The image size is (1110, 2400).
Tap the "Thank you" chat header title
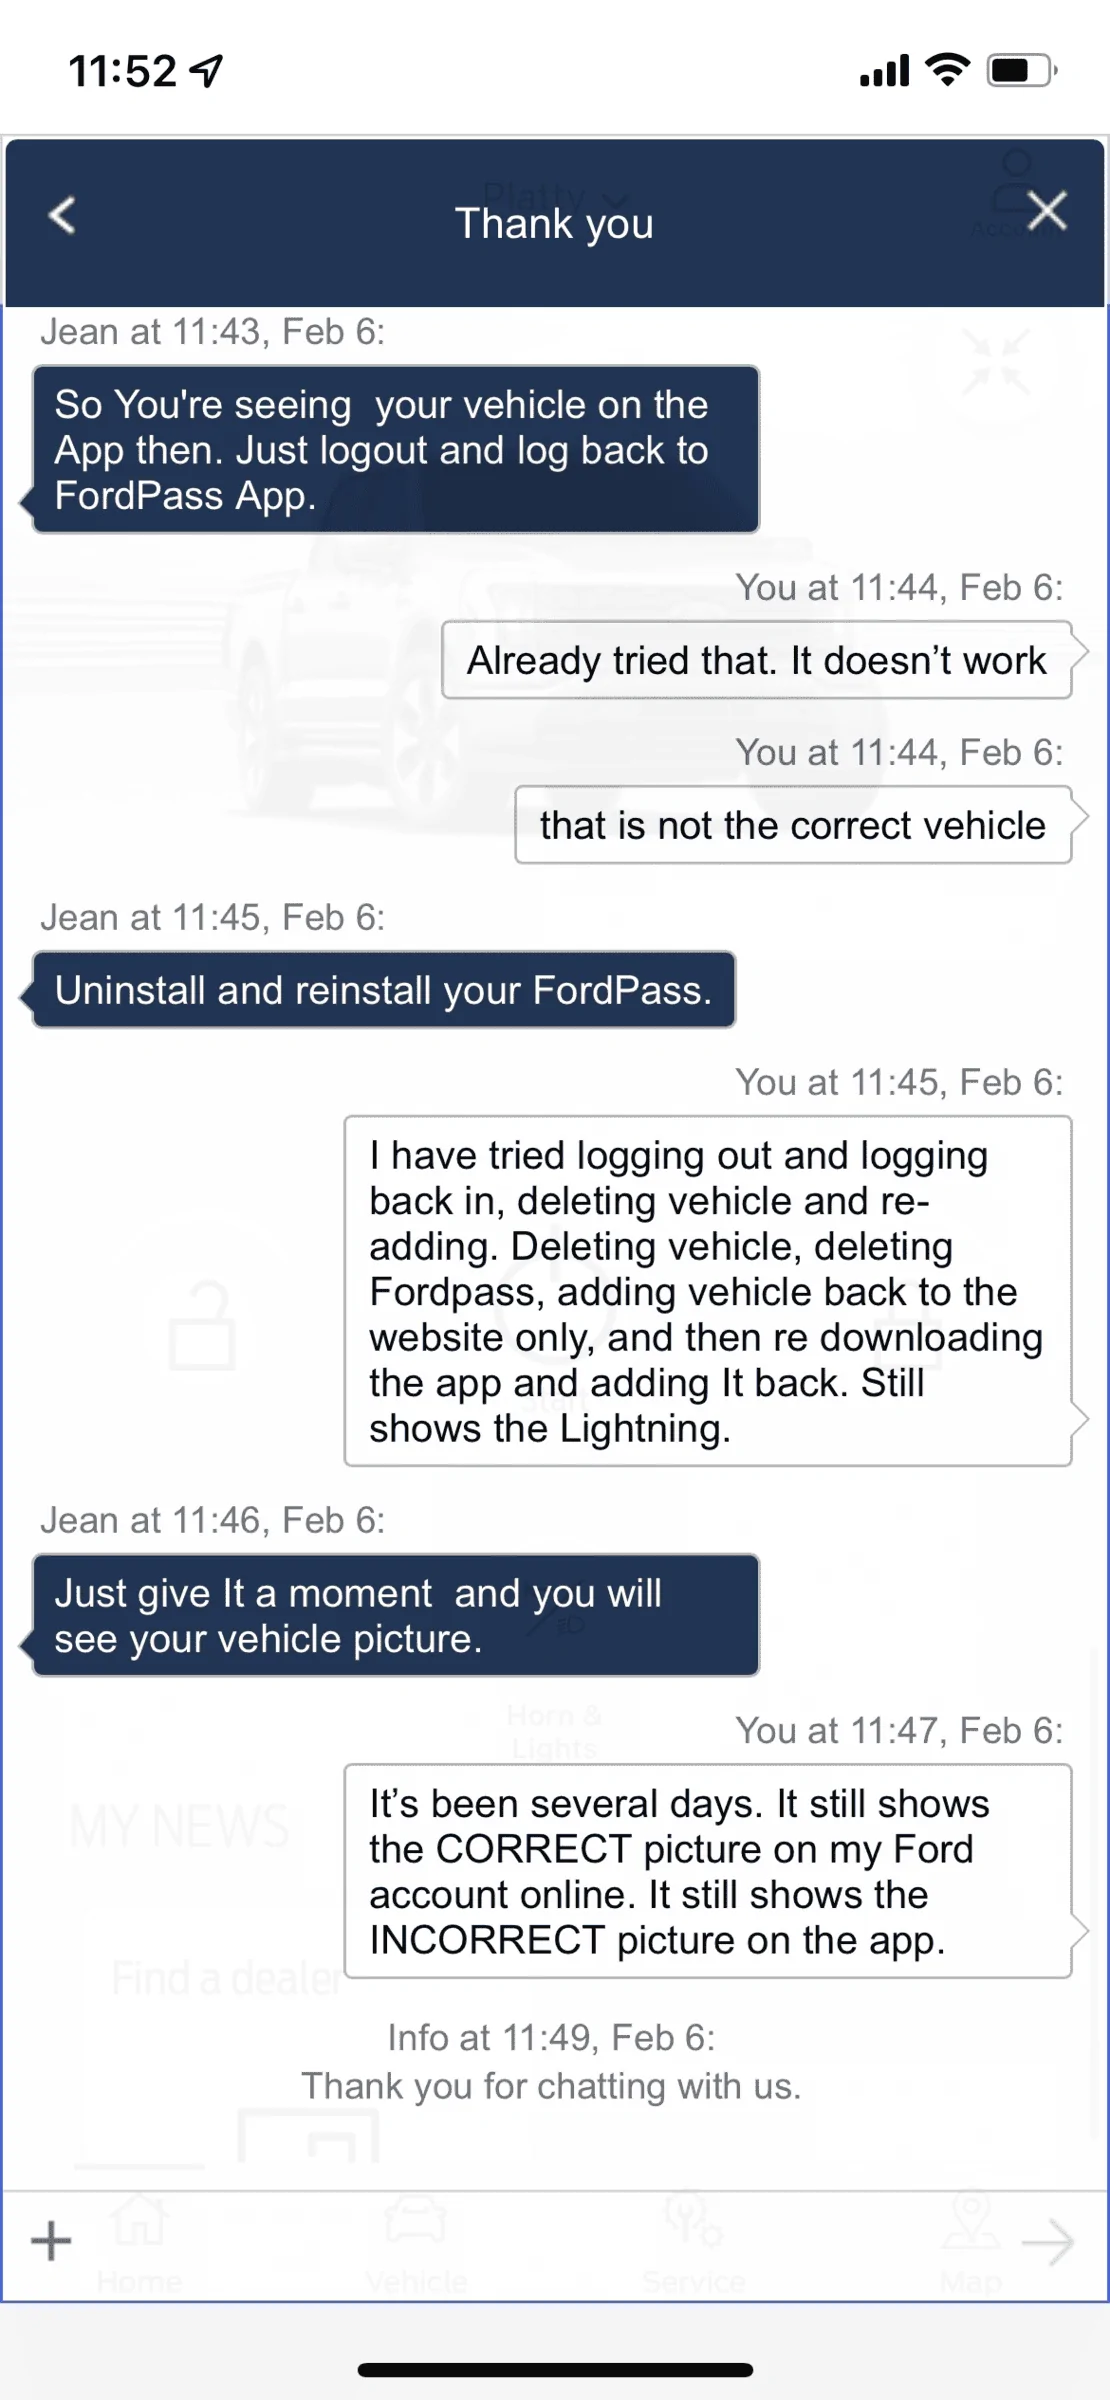pos(554,223)
